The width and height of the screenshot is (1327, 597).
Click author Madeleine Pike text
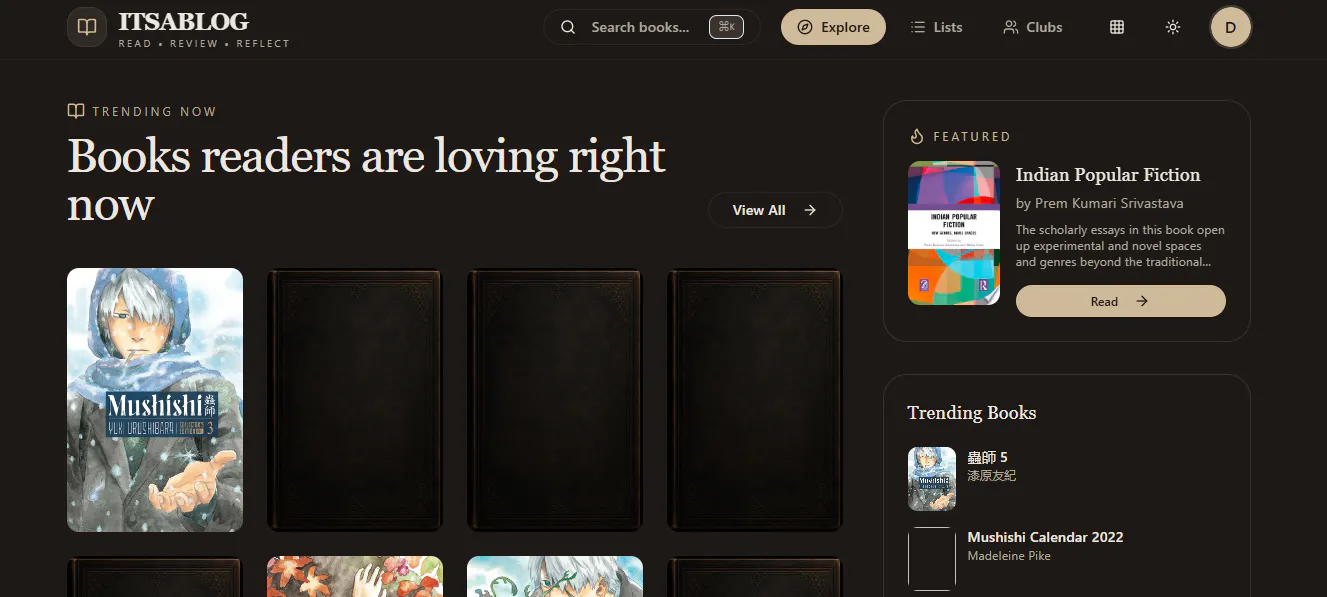coord(1009,556)
